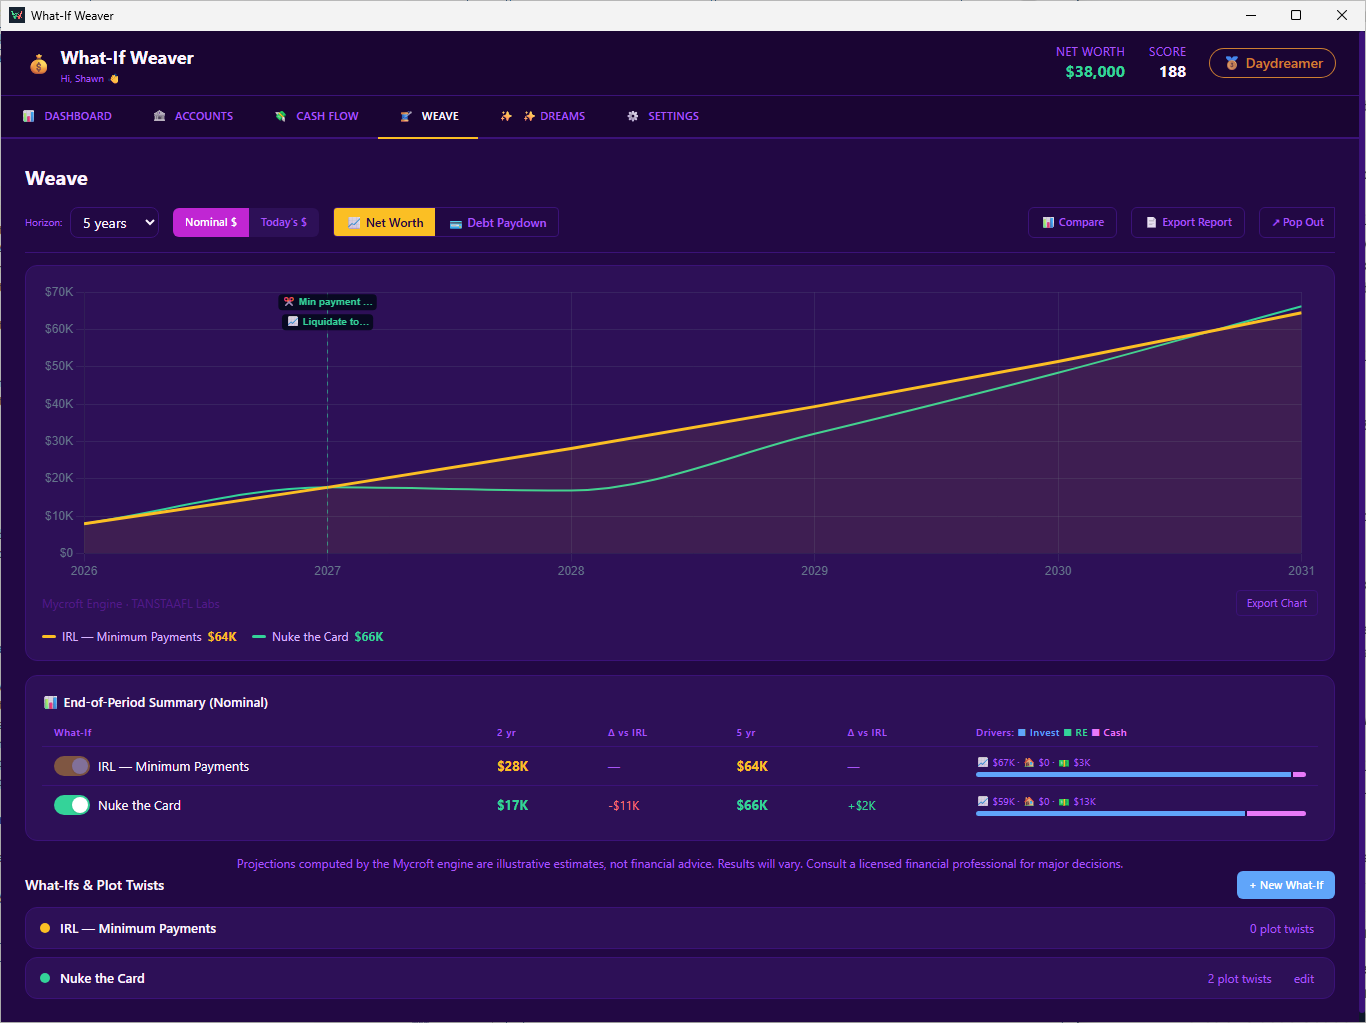Click the 0 plot twists label

click(x=1282, y=929)
